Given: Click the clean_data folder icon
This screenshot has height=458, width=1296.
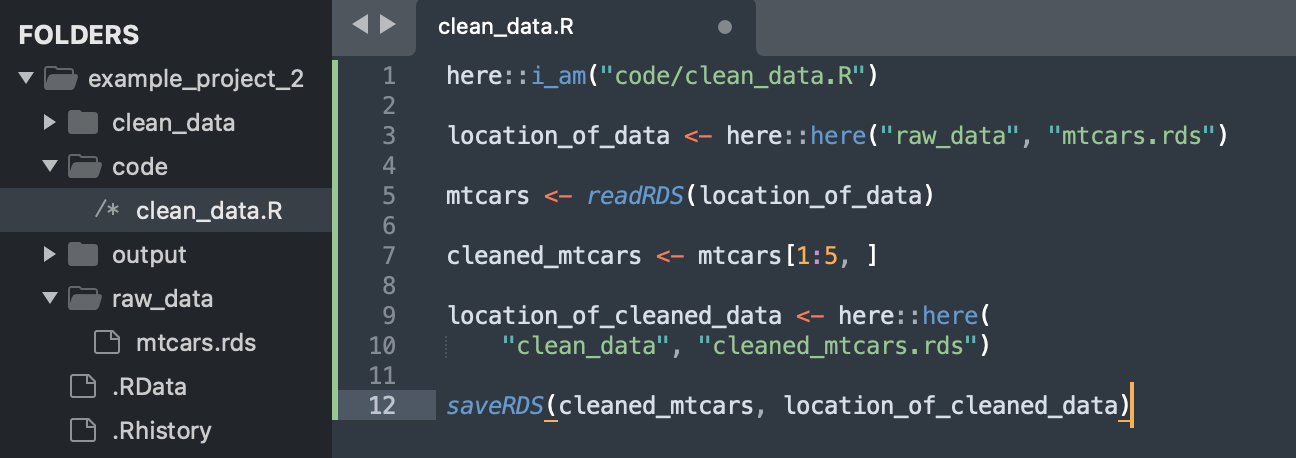Looking at the screenshot, I should point(83,123).
